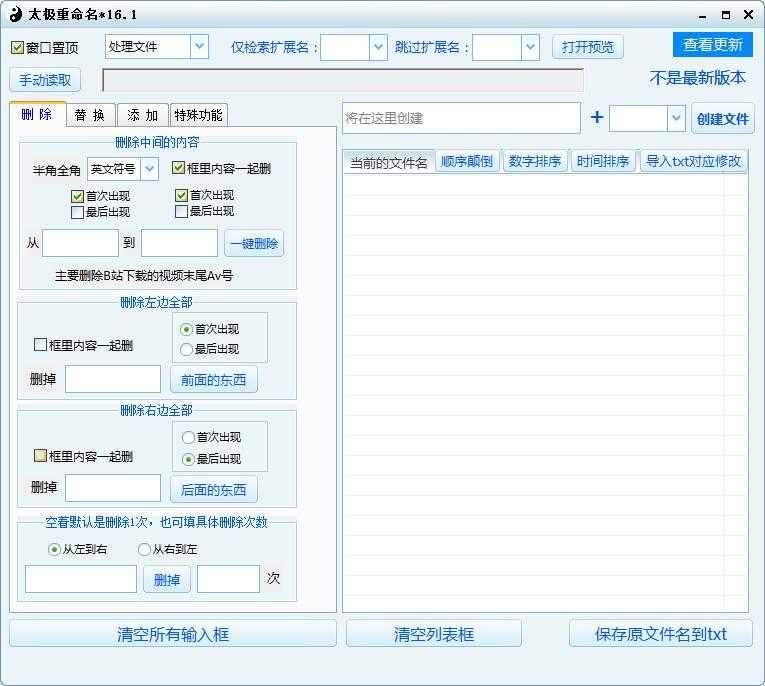The width and height of the screenshot is (765, 686).
Task: Click 导入txt对应修改 button
Action: [x=693, y=161]
